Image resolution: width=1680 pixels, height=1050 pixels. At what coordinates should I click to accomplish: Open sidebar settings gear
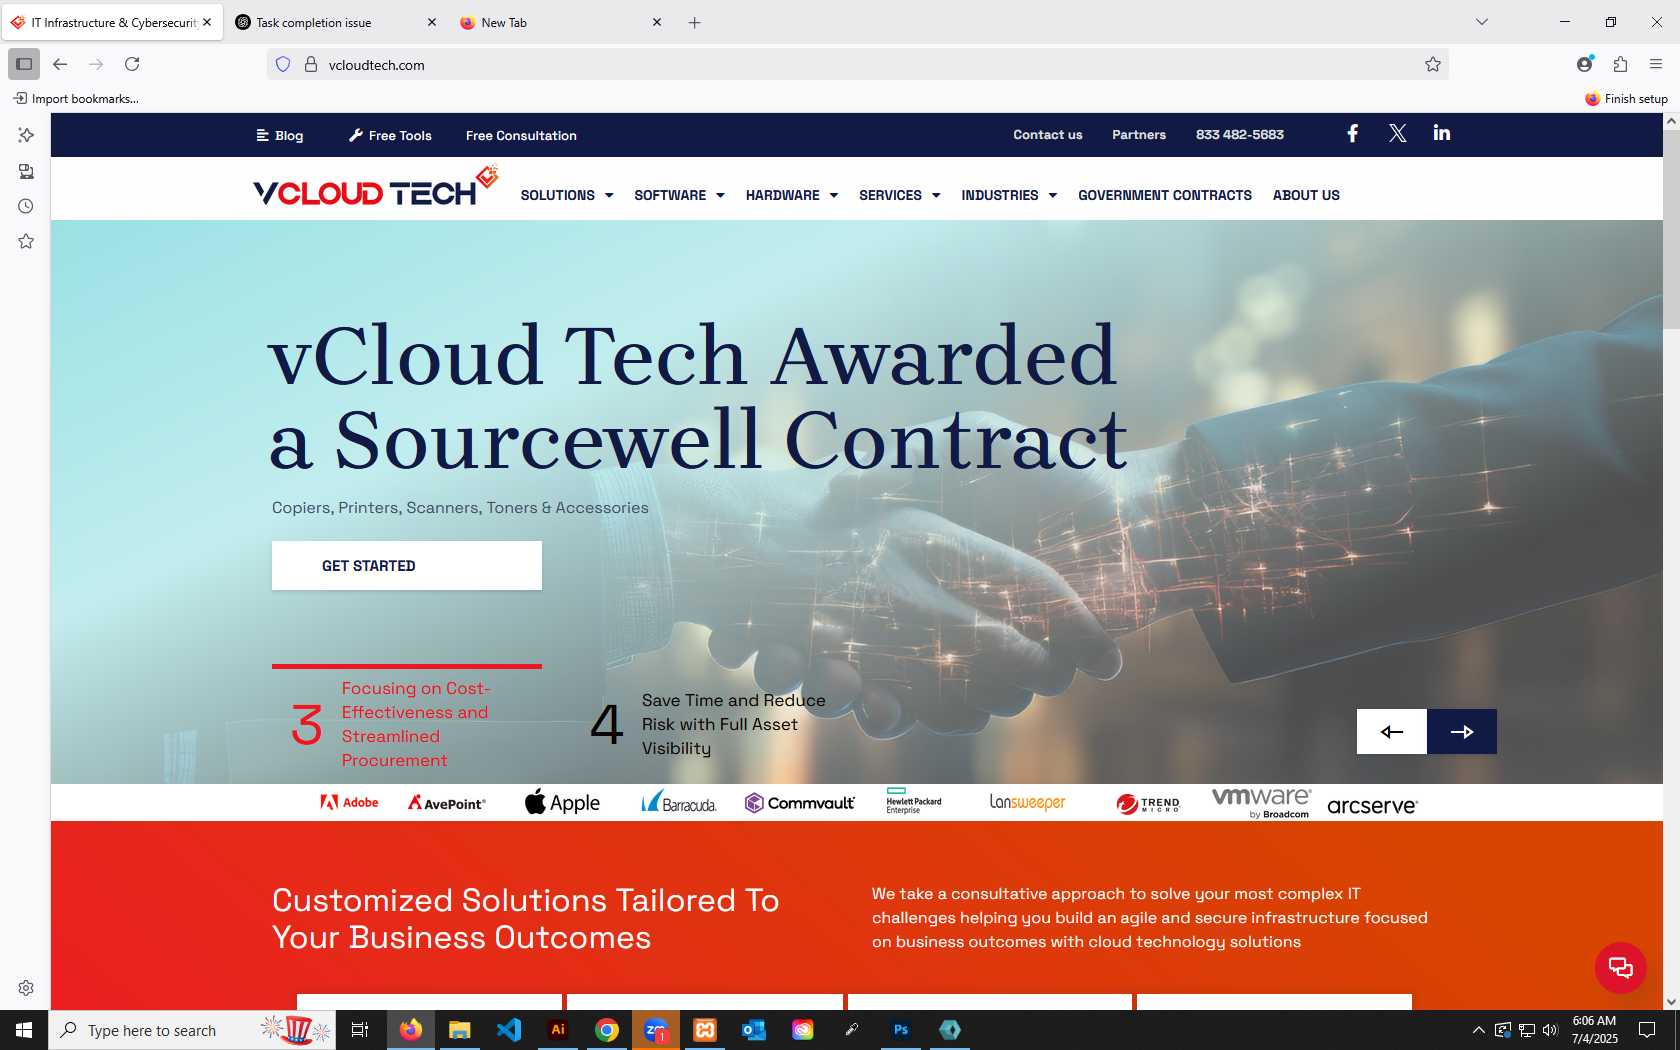click(26, 988)
